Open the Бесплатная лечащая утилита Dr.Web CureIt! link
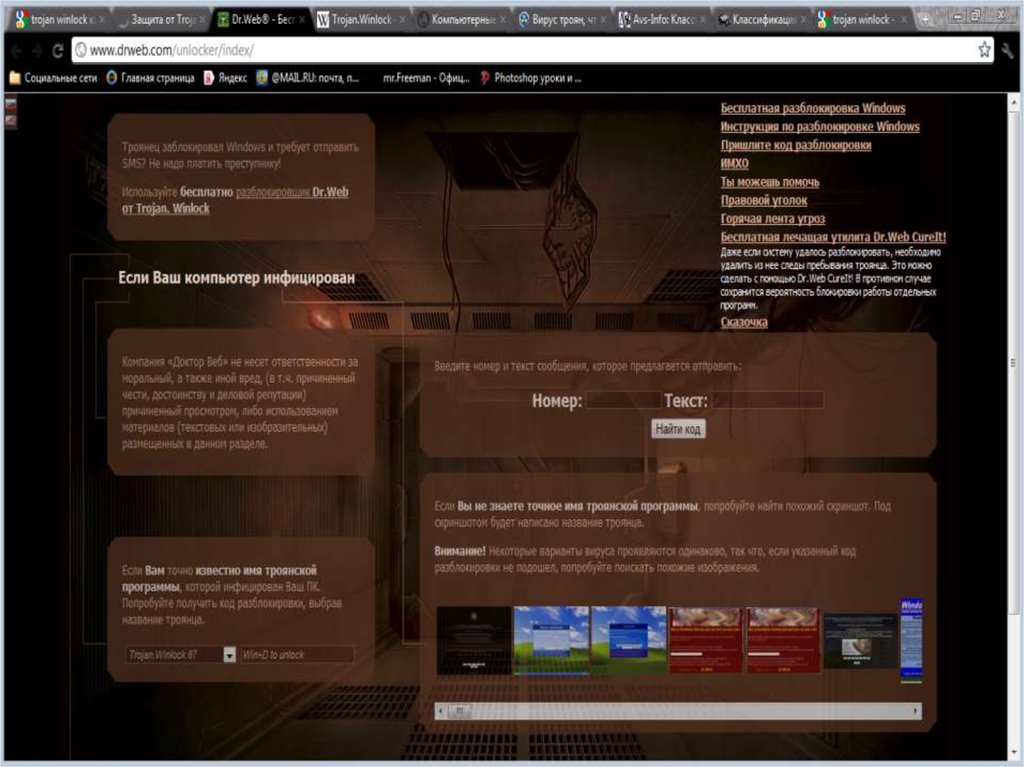 coord(833,237)
